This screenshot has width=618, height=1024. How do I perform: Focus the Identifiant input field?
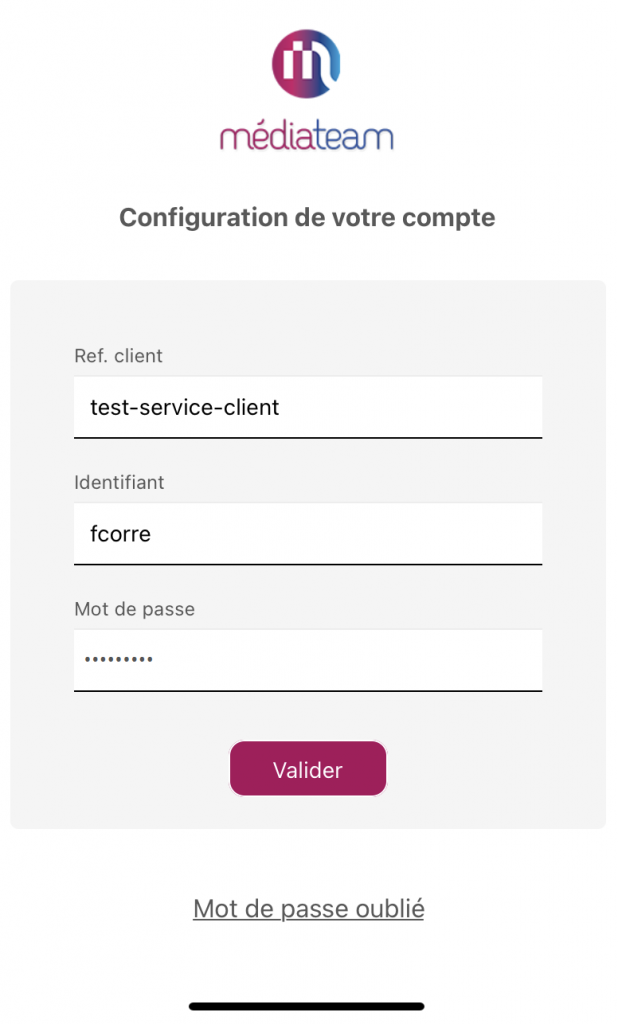tap(308, 534)
